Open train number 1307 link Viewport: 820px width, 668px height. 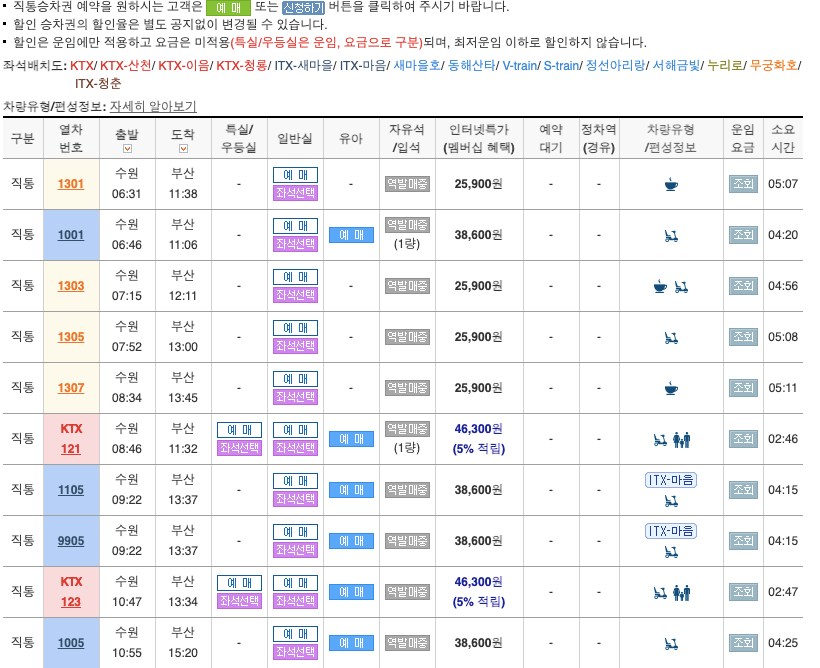(71, 388)
